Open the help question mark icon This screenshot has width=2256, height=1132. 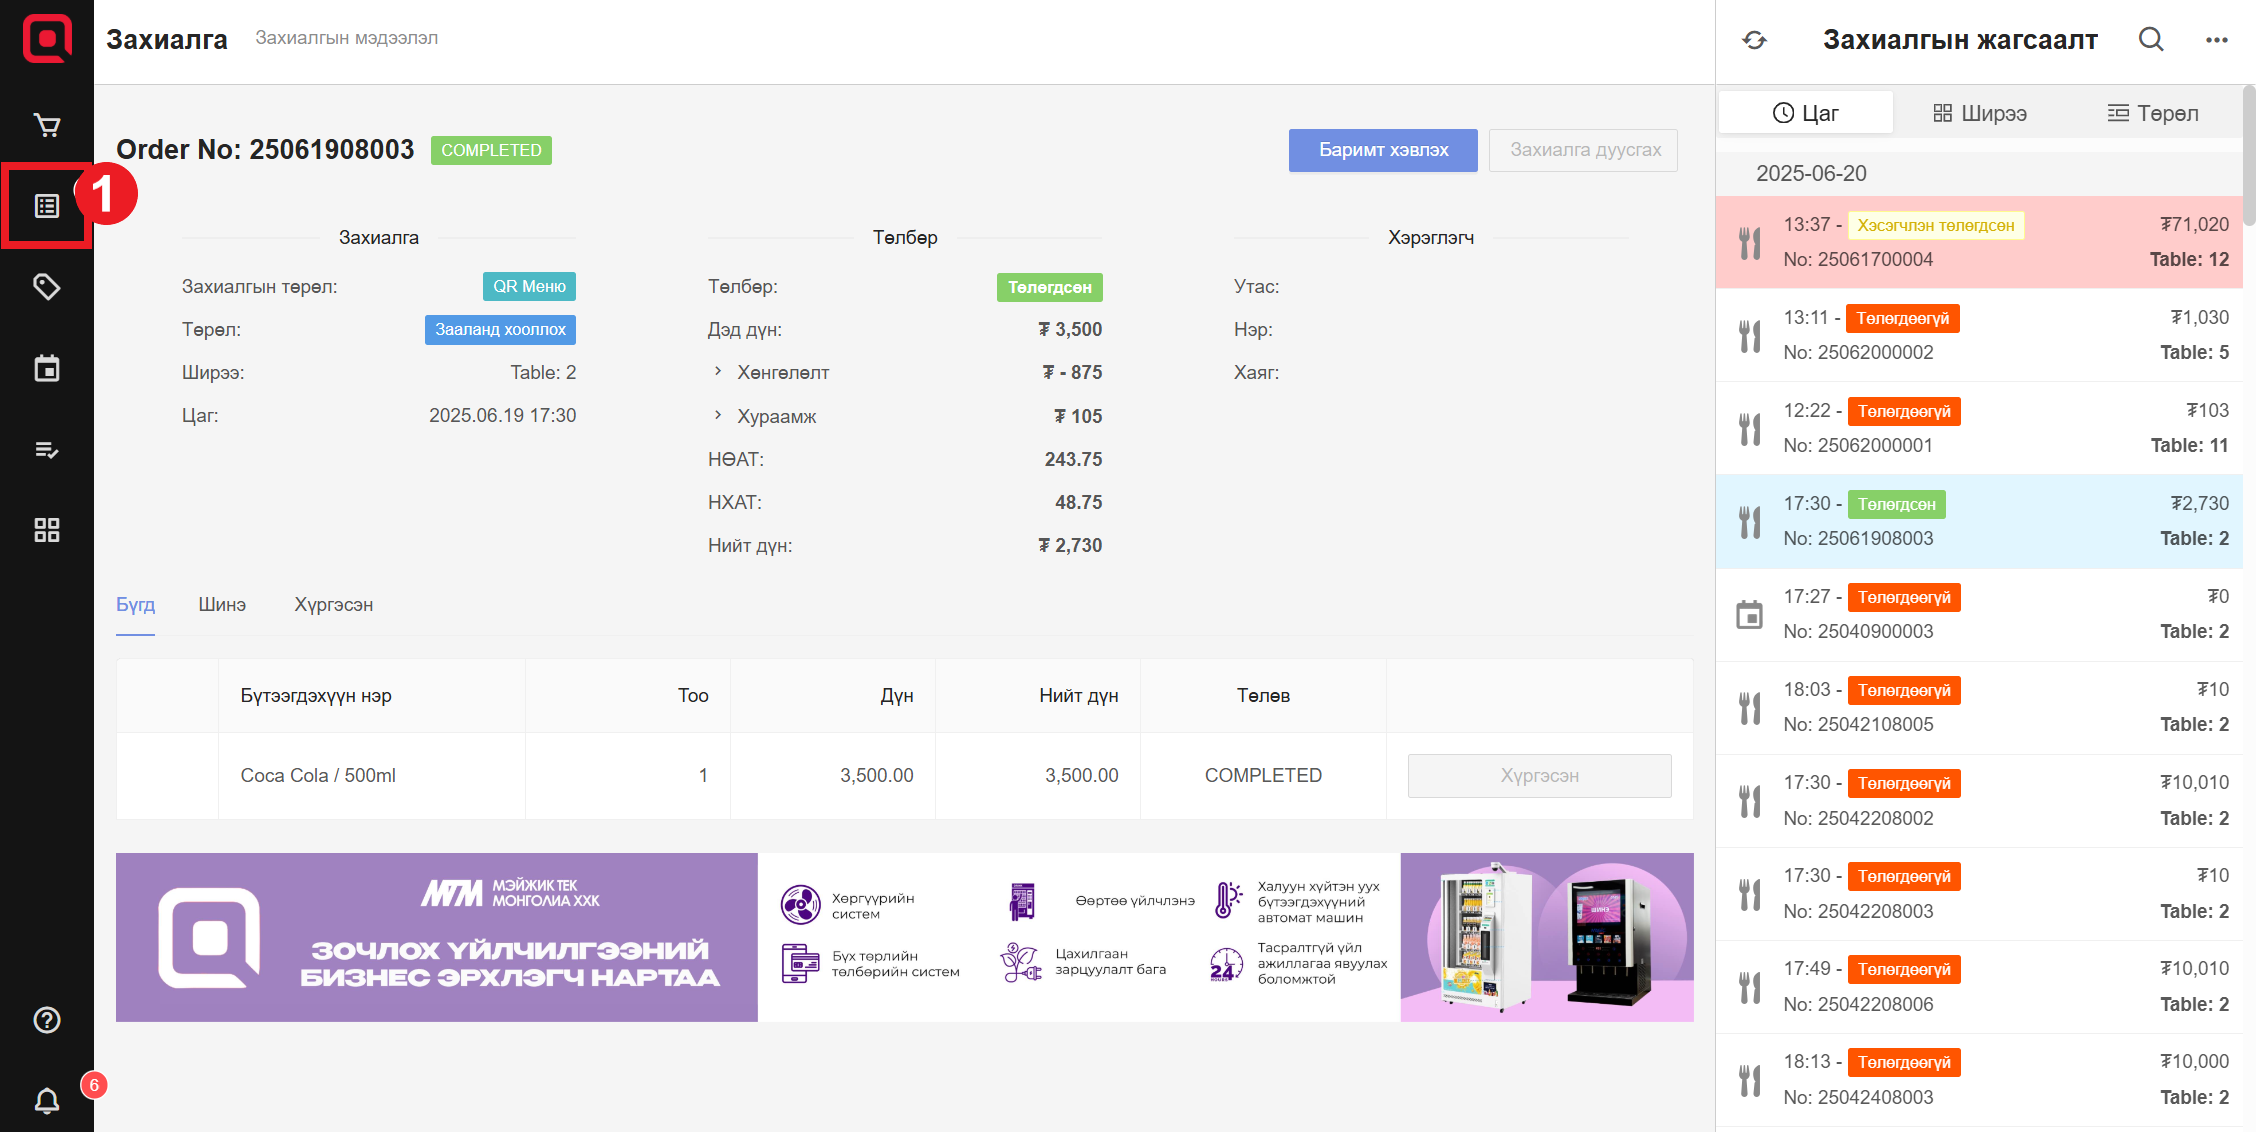point(47,1020)
